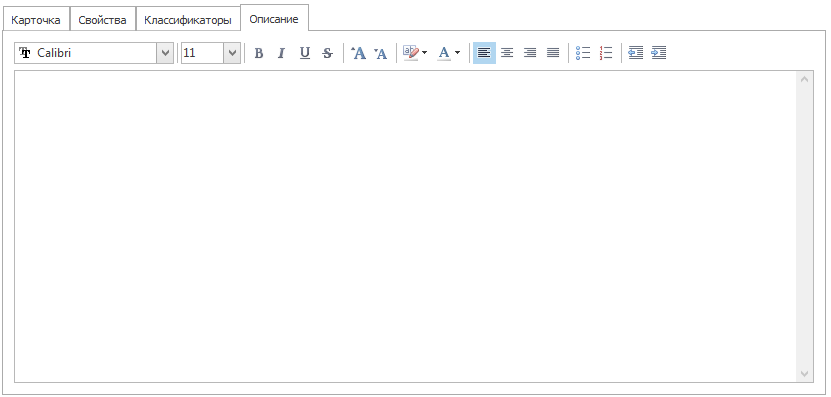Apply font color

[x=444, y=53]
